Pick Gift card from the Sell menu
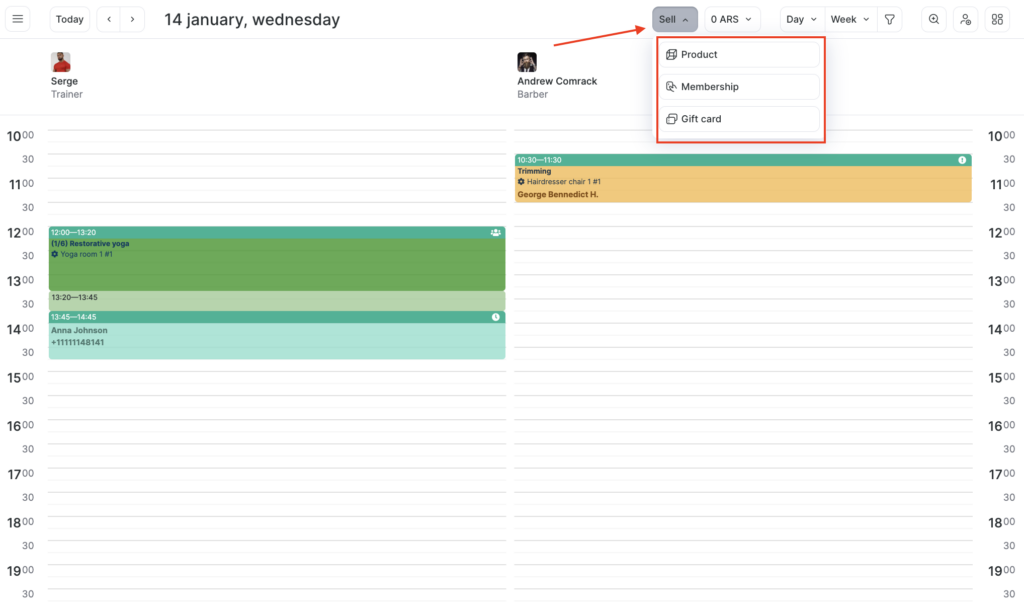This screenshot has height=609, width=1024. tap(701, 119)
